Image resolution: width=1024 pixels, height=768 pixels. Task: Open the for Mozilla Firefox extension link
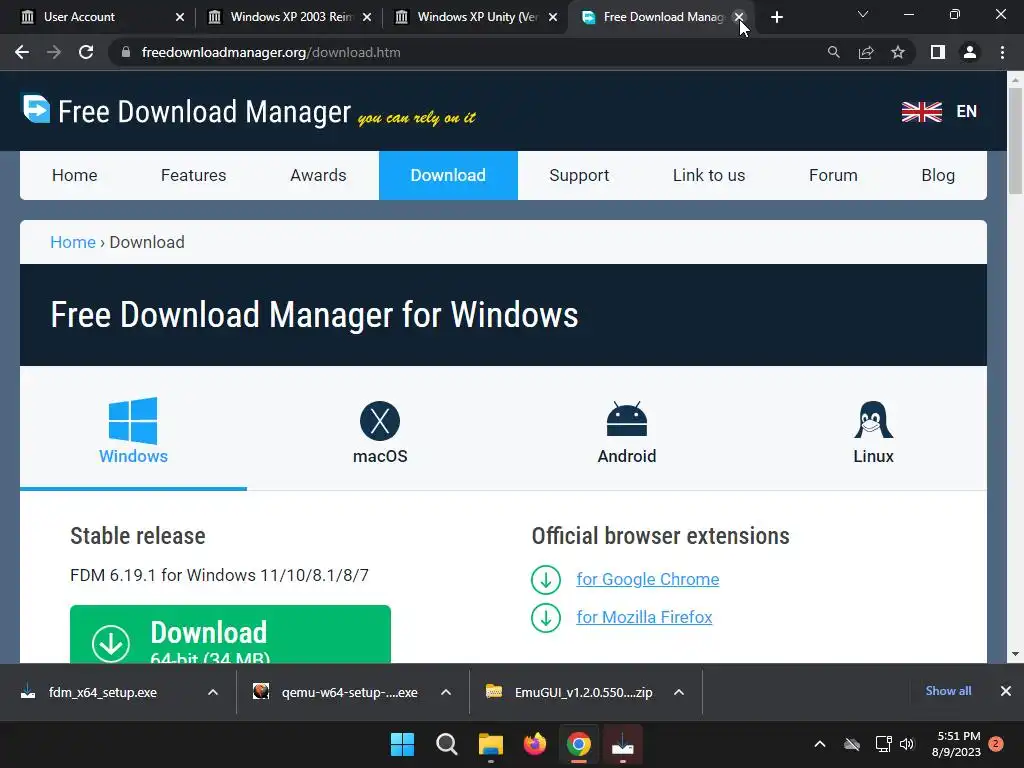(x=644, y=617)
